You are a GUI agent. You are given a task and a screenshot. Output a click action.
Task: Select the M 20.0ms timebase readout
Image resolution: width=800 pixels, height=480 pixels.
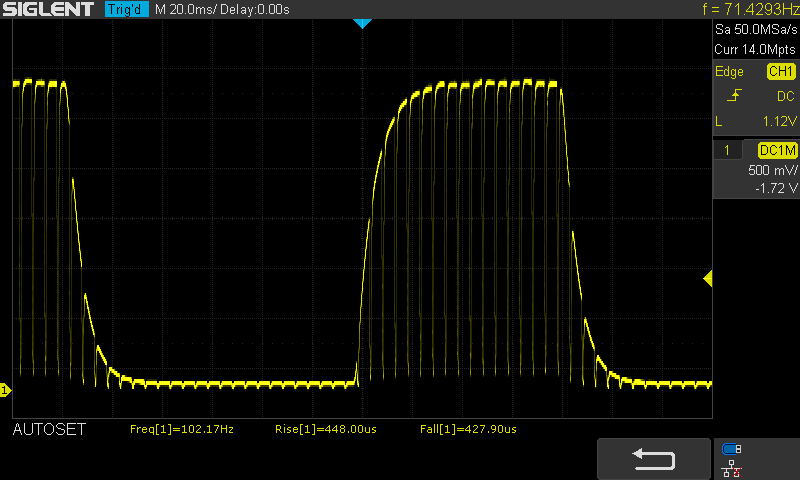point(185,9)
